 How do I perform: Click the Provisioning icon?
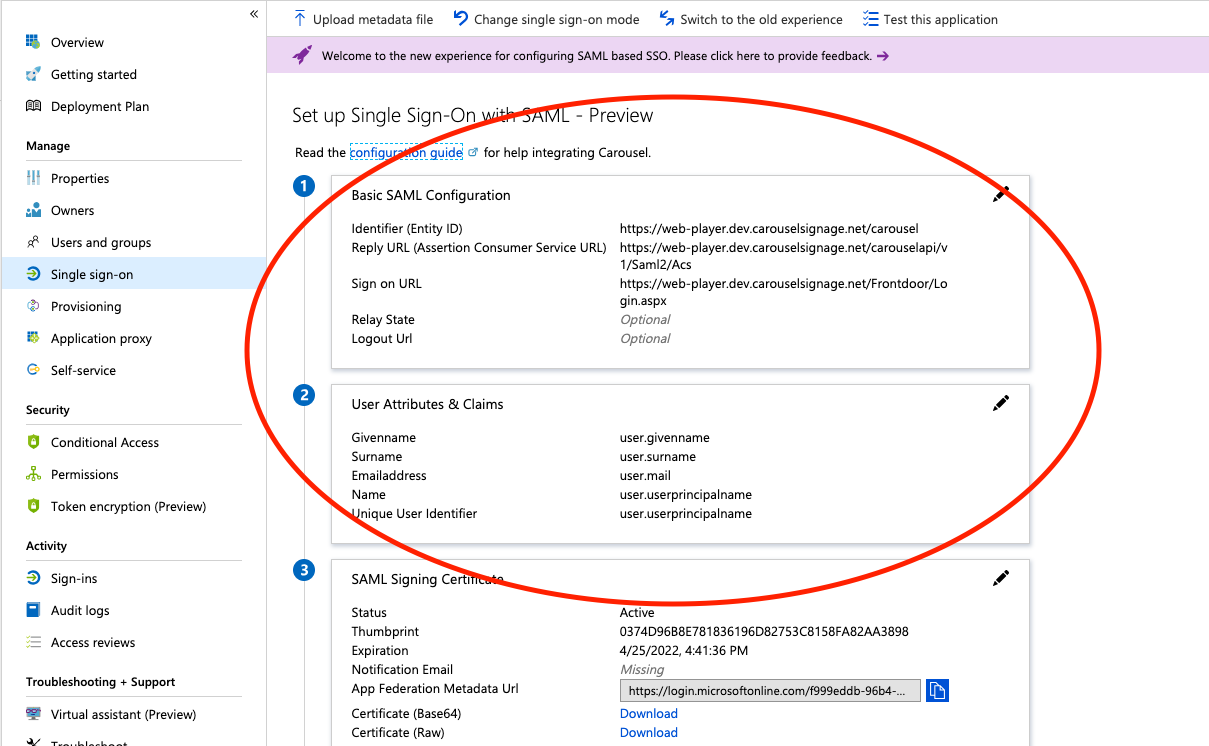(33, 307)
